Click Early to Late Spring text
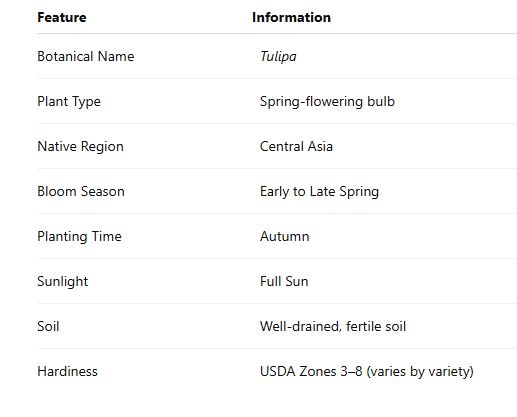The image size is (517, 417). tap(319, 191)
